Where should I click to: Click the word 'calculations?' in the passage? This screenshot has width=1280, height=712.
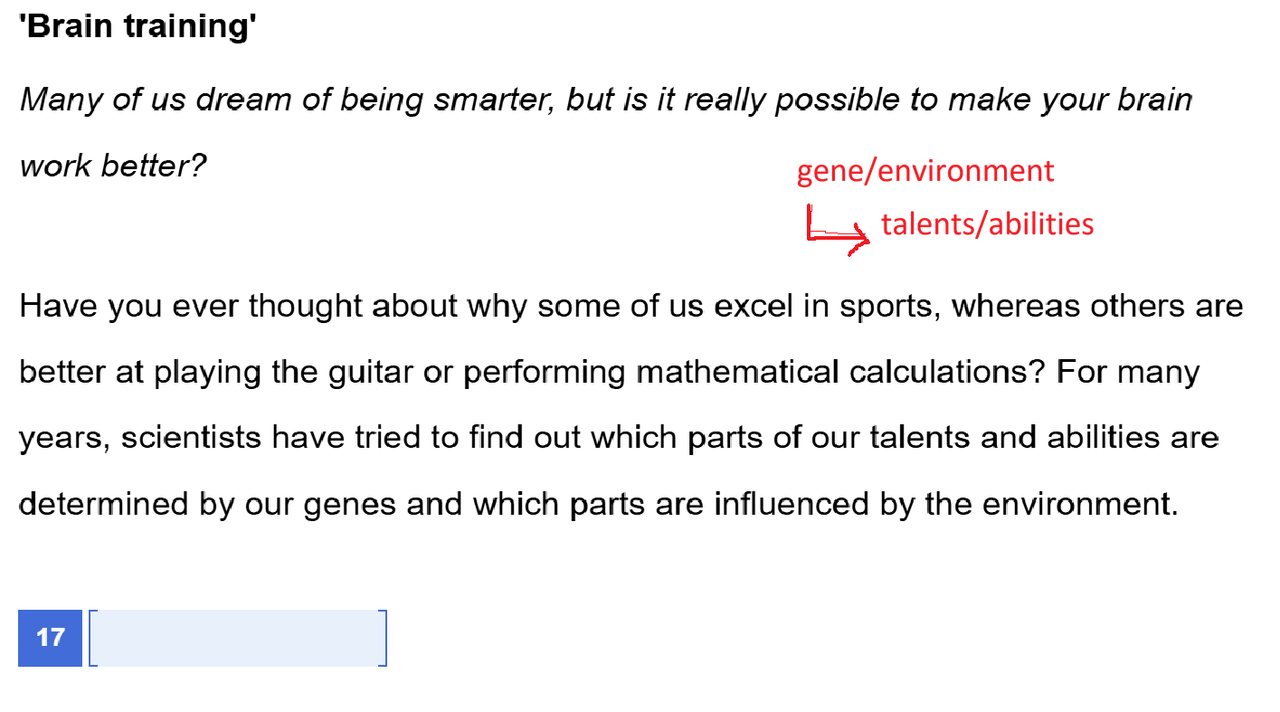click(947, 371)
